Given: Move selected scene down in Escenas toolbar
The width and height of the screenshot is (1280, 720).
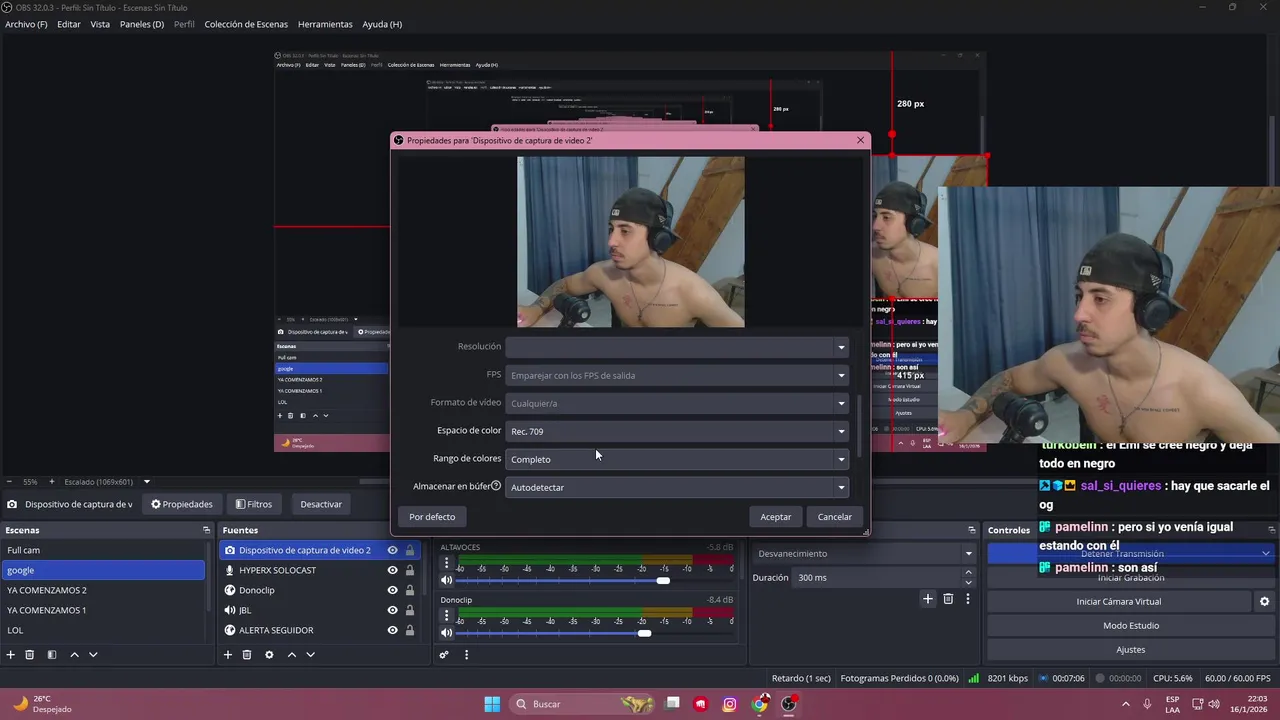Looking at the screenshot, I should click(93, 655).
